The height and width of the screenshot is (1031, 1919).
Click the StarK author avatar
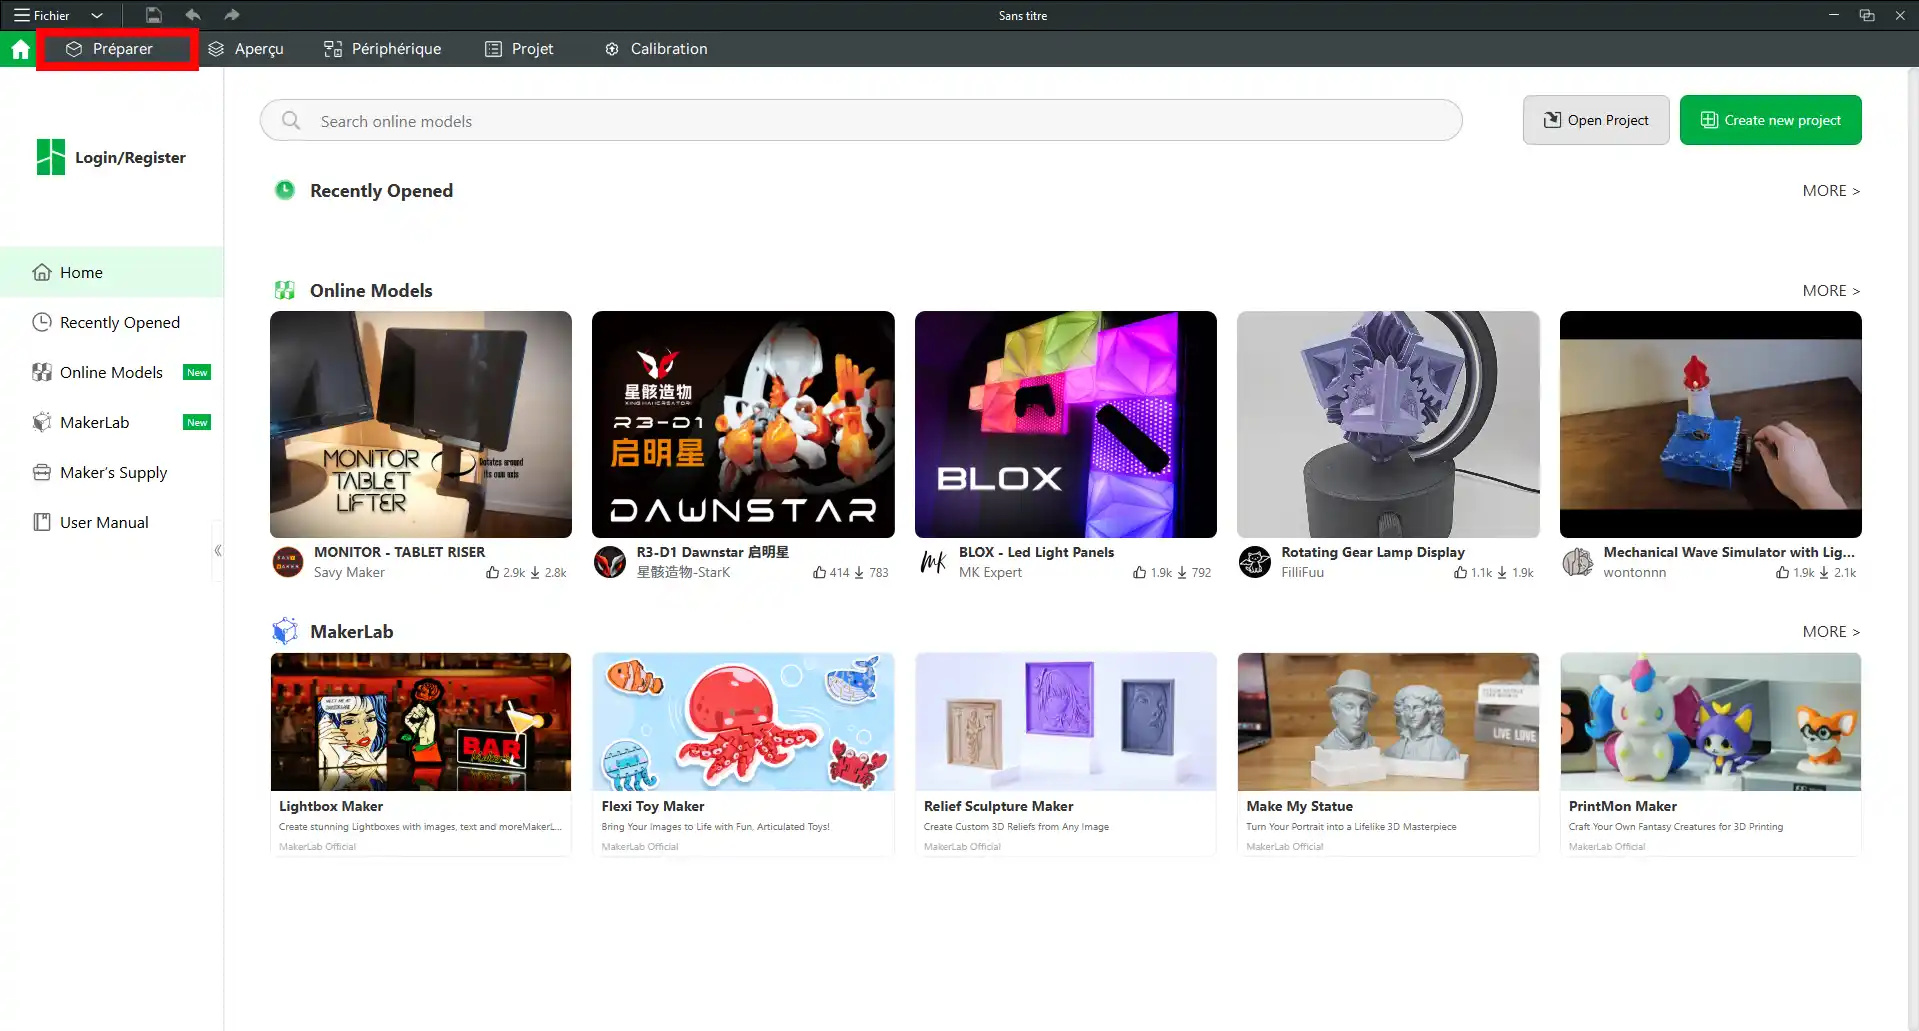coord(610,562)
